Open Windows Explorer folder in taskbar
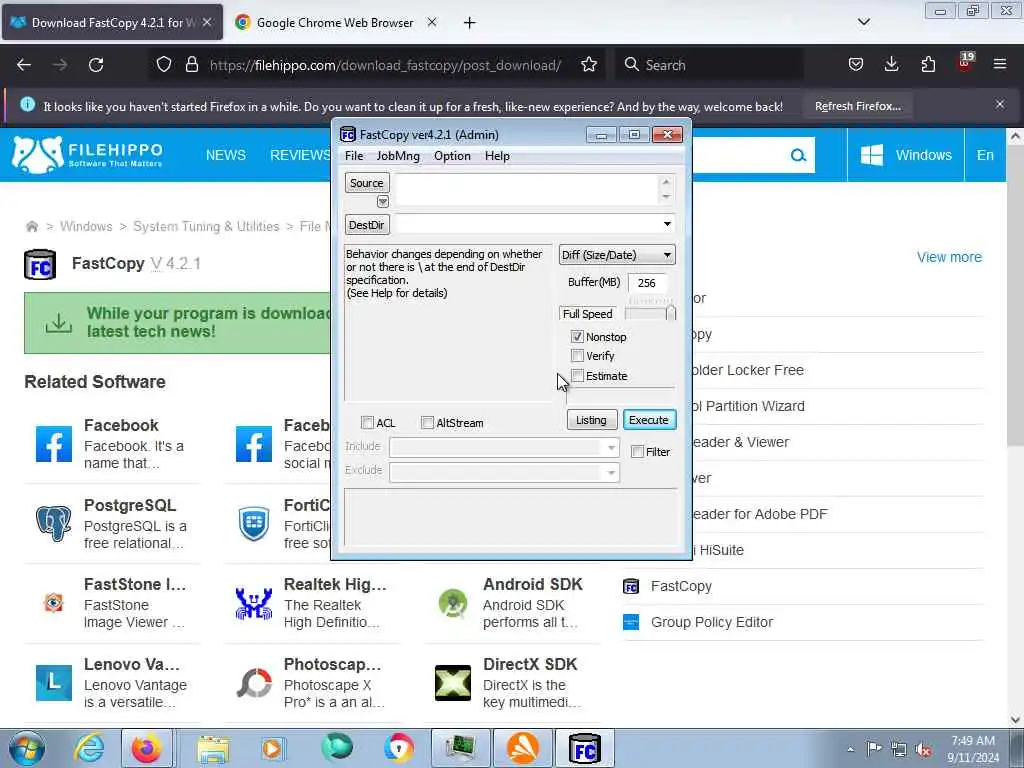Image resolution: width=1024 pixels, height=768 pixels. pos(213,748)
